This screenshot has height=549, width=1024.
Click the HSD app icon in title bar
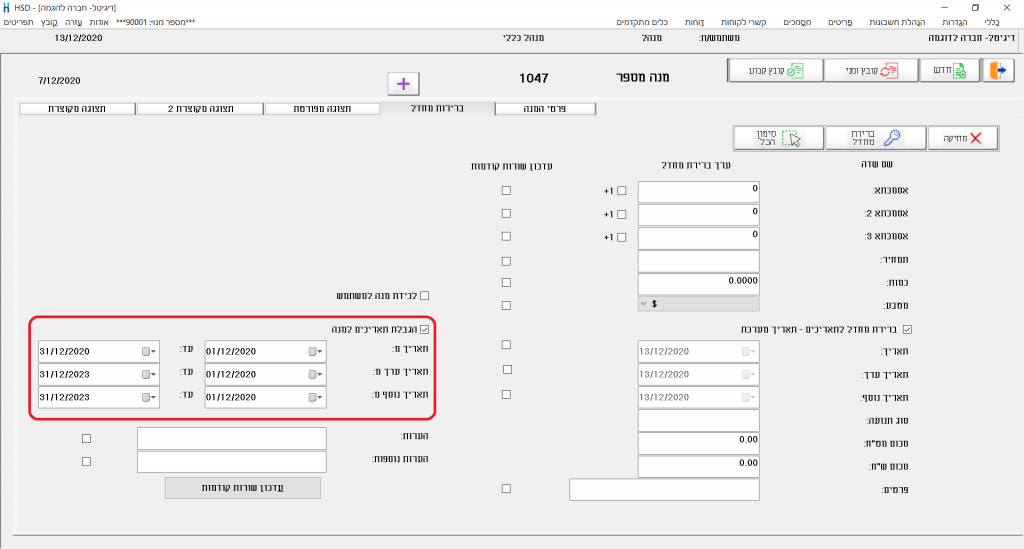7,8
